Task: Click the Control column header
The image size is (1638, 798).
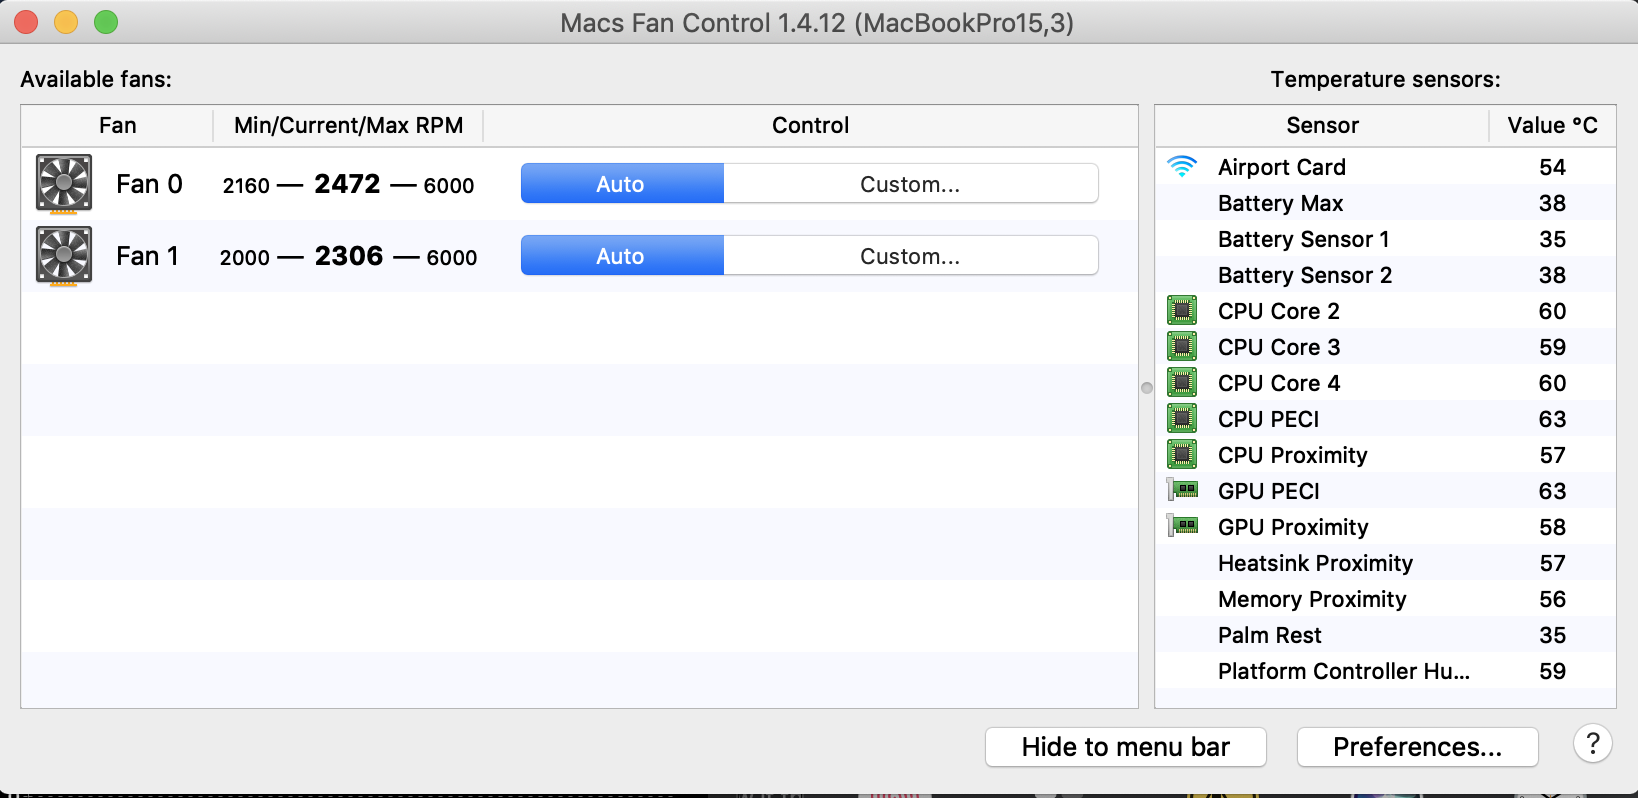Action: [810, 126]
